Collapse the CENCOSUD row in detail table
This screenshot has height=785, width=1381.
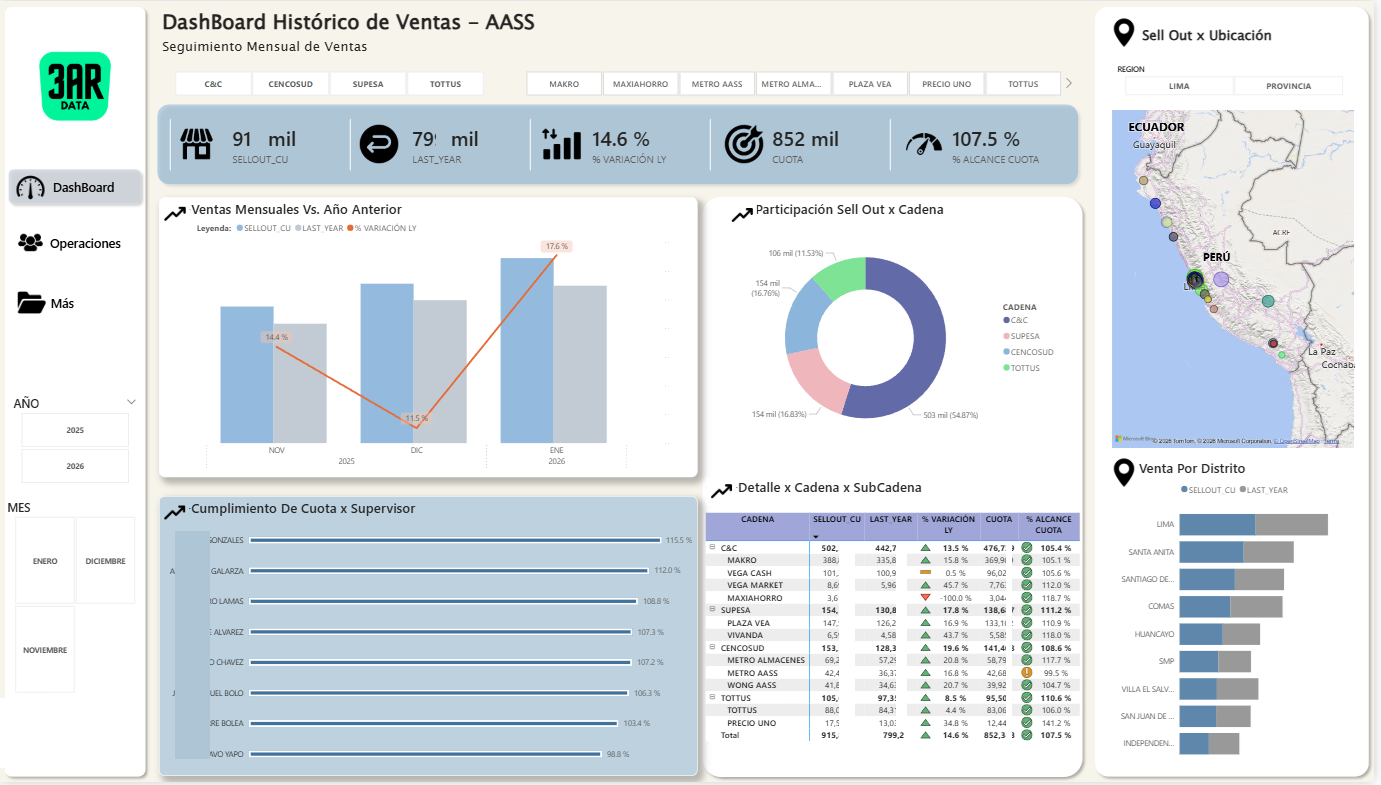click(712, 648)
